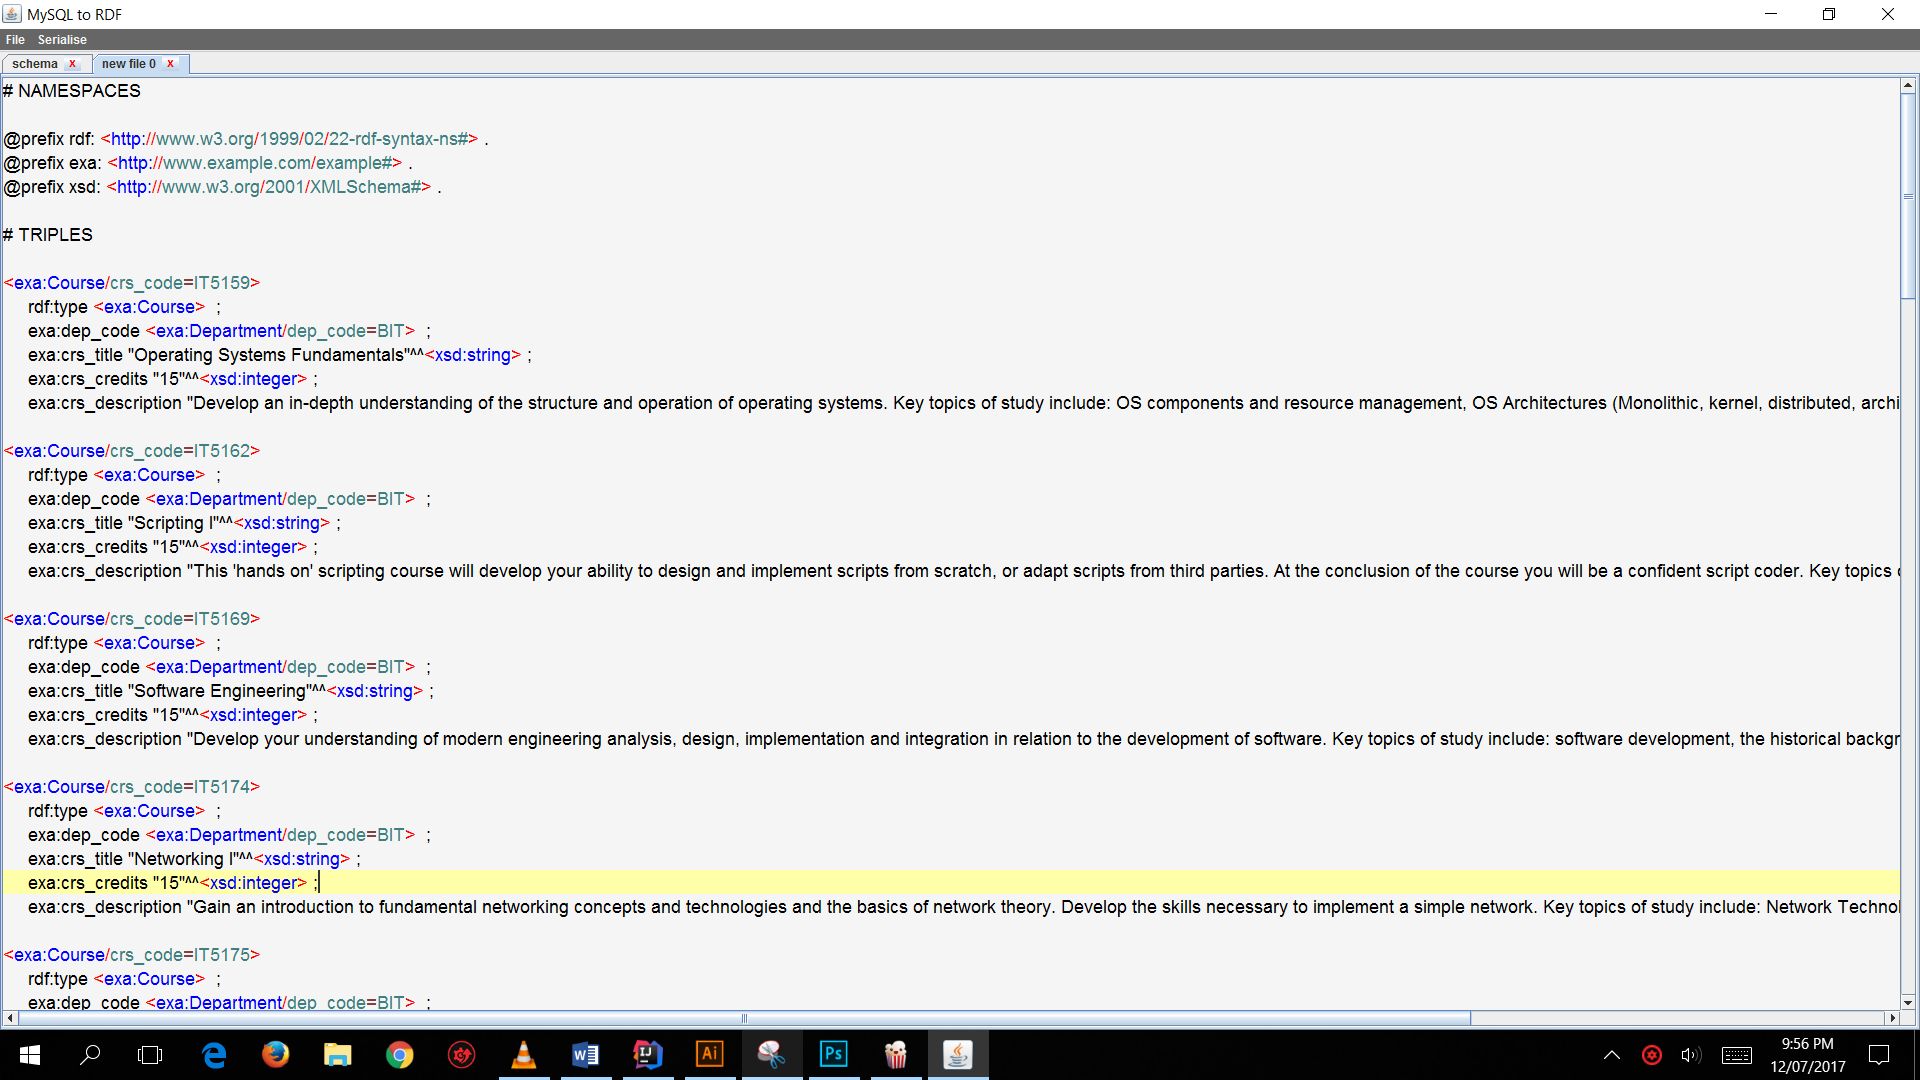Switch to Photoshop in taskbar
Image resolution: width=1920 pixels, height=1080 pixels.
pos(833,1055)
